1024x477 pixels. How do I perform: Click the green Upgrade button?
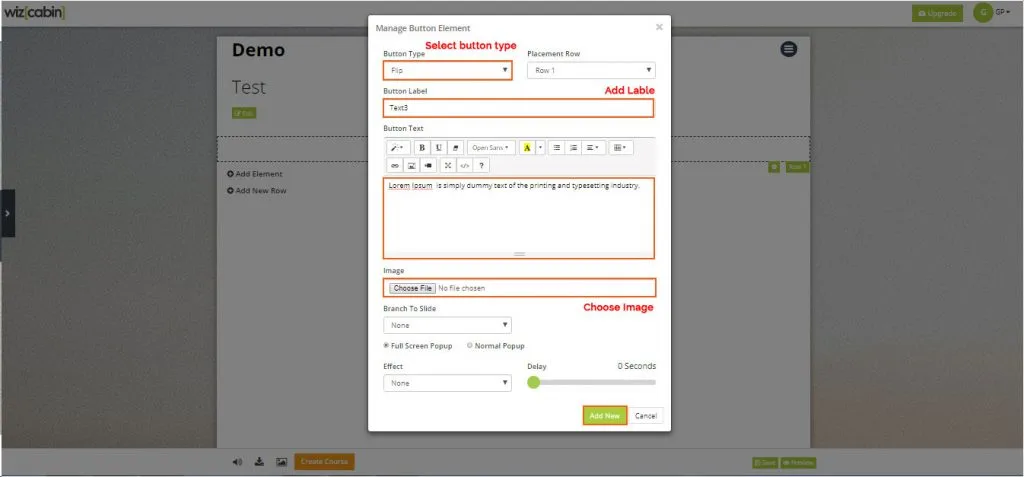tap(937, 13)
